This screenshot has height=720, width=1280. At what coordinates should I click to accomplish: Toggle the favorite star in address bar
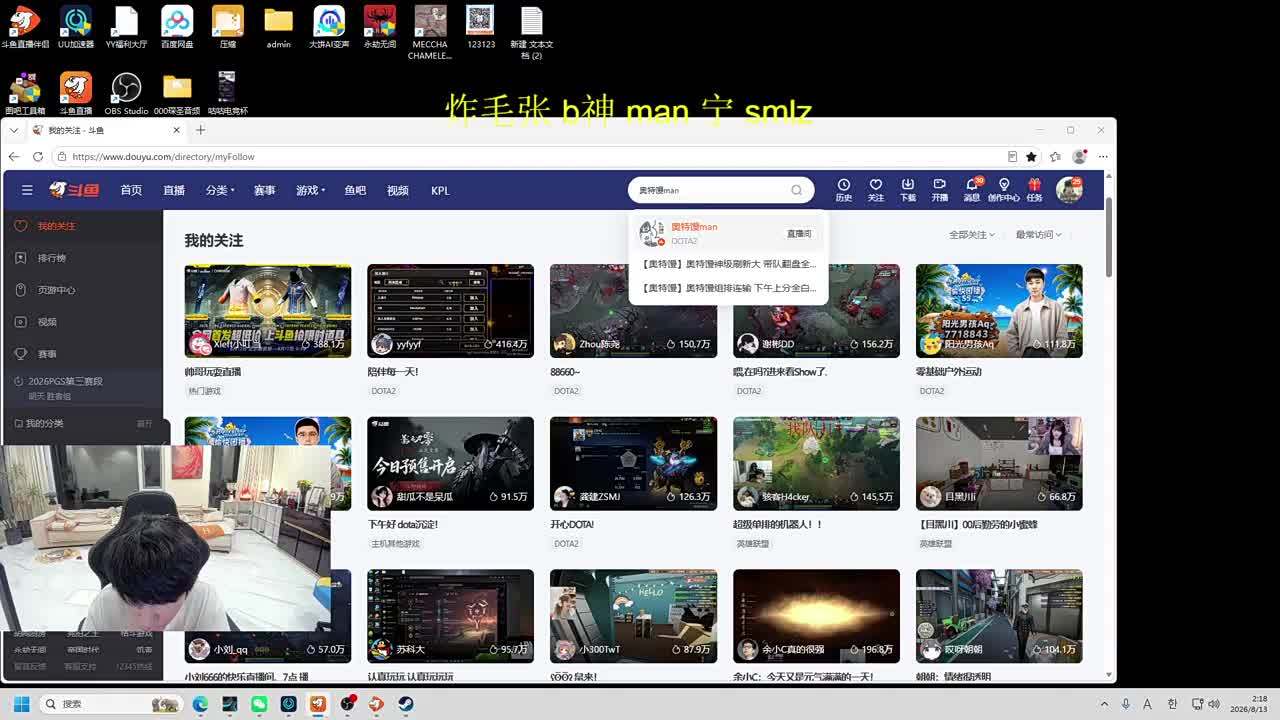pyautogui.click(x=1031, y=157)
